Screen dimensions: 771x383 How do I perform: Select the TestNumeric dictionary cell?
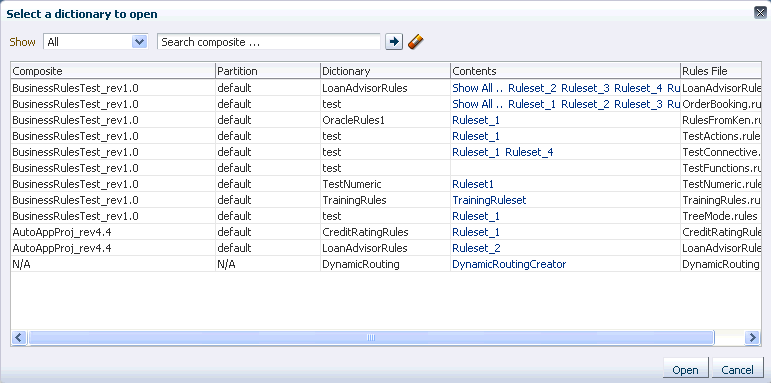coord(385,184)
